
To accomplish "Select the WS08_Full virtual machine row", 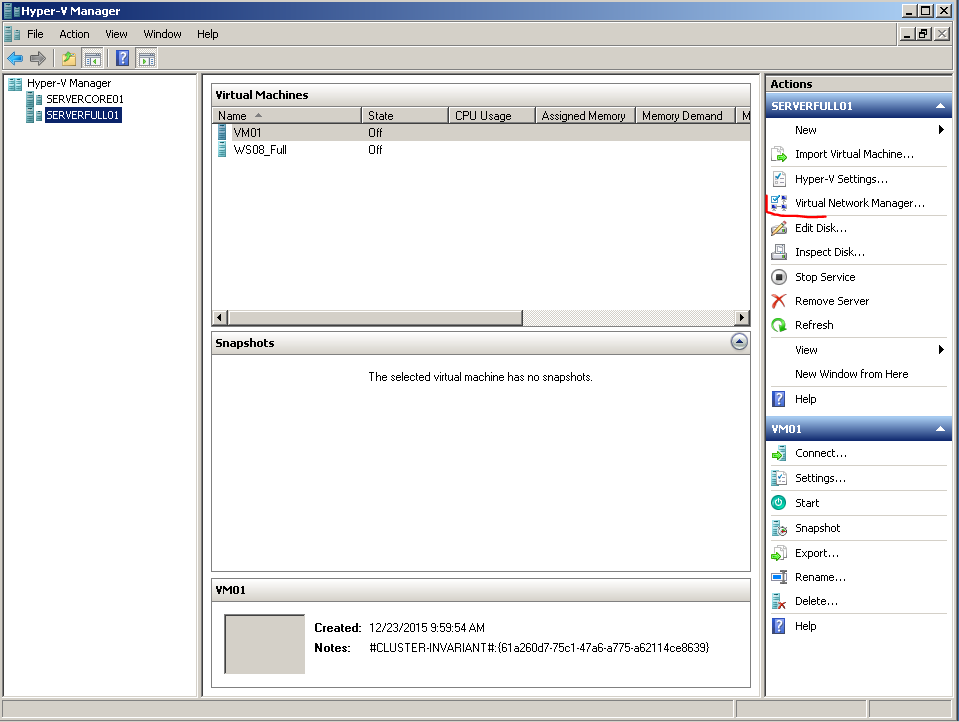I will tap(481, 150).
